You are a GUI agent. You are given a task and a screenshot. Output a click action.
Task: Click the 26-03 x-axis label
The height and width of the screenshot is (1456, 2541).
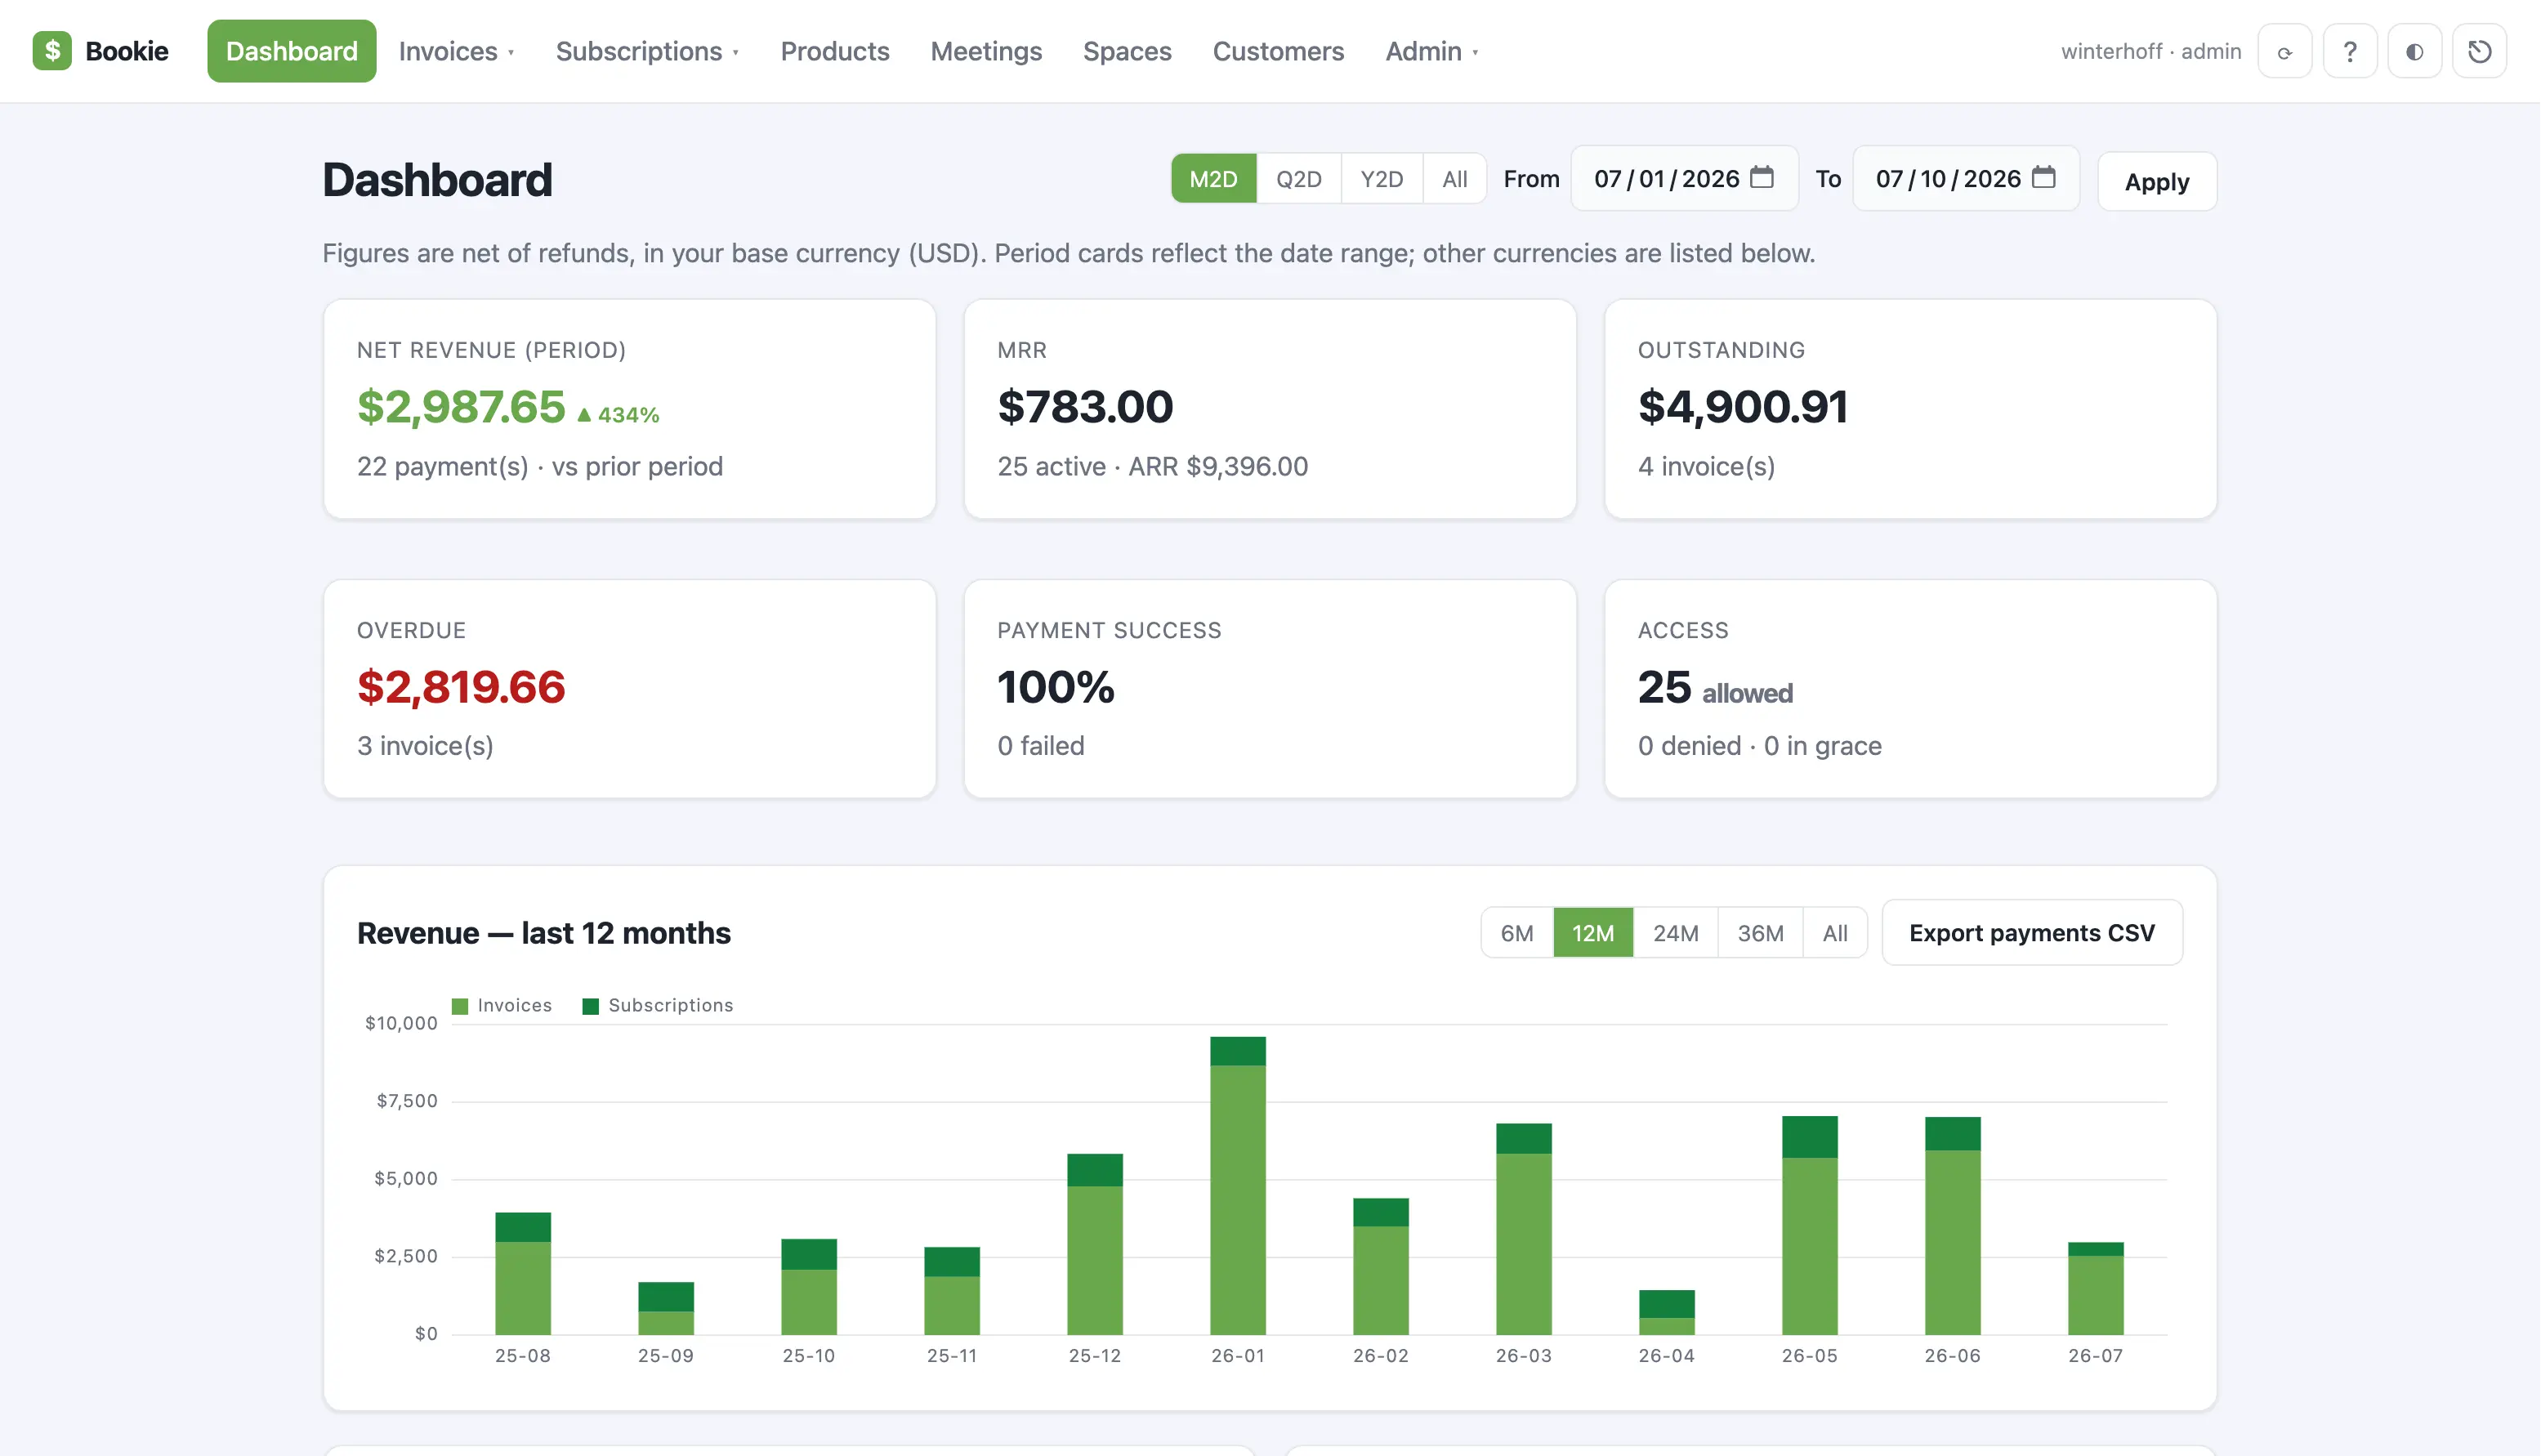1524,1356
